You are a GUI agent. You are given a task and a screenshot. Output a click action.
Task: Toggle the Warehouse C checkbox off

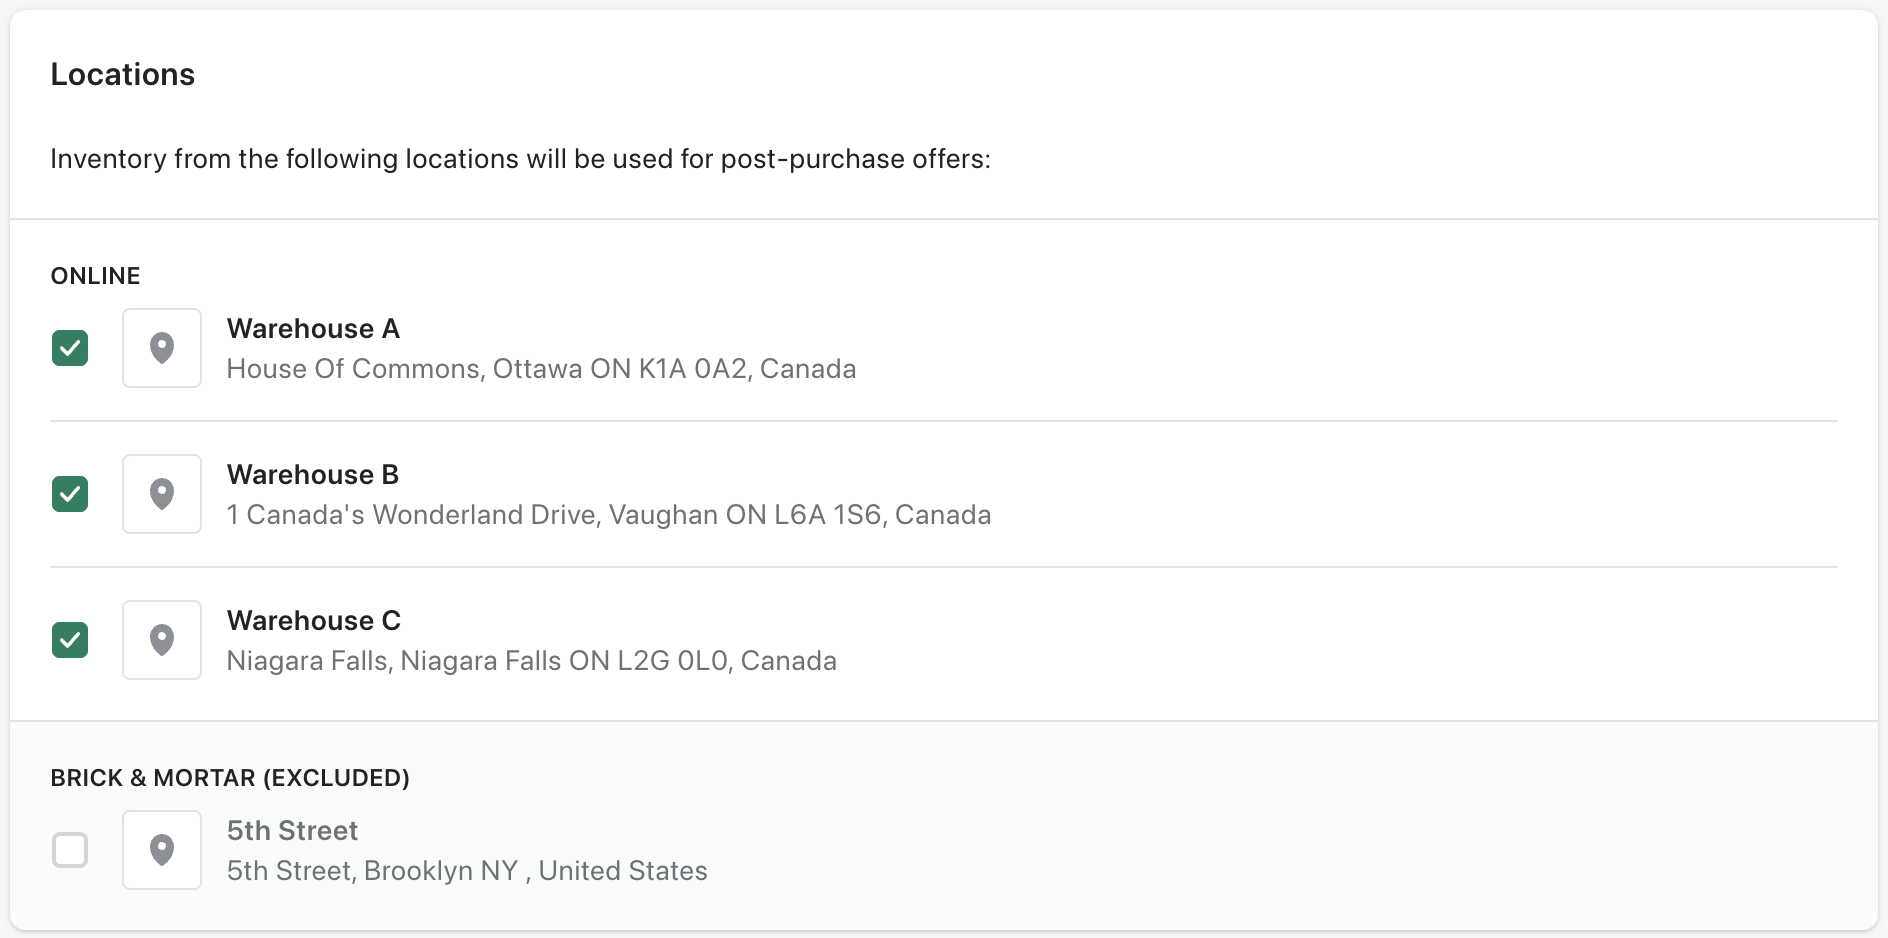click(70, 640)
